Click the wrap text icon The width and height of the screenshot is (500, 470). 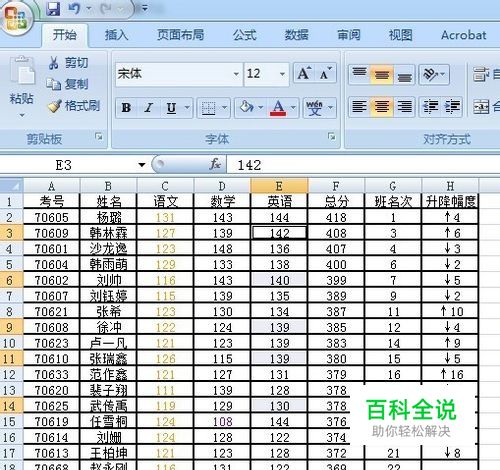pyautogui.click(x=481, y=74)
